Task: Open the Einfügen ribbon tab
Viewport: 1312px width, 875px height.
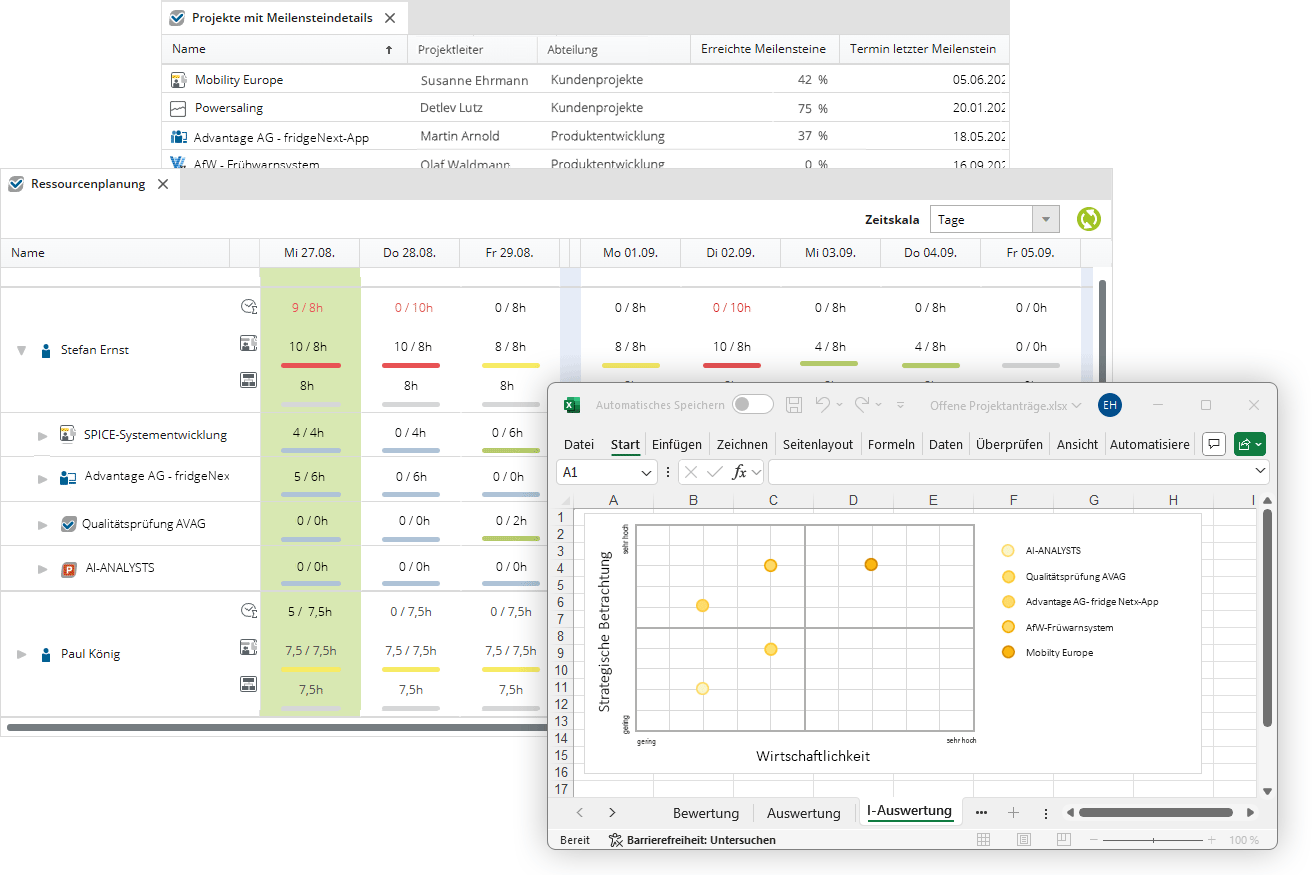Action: [x=677, y=444]
